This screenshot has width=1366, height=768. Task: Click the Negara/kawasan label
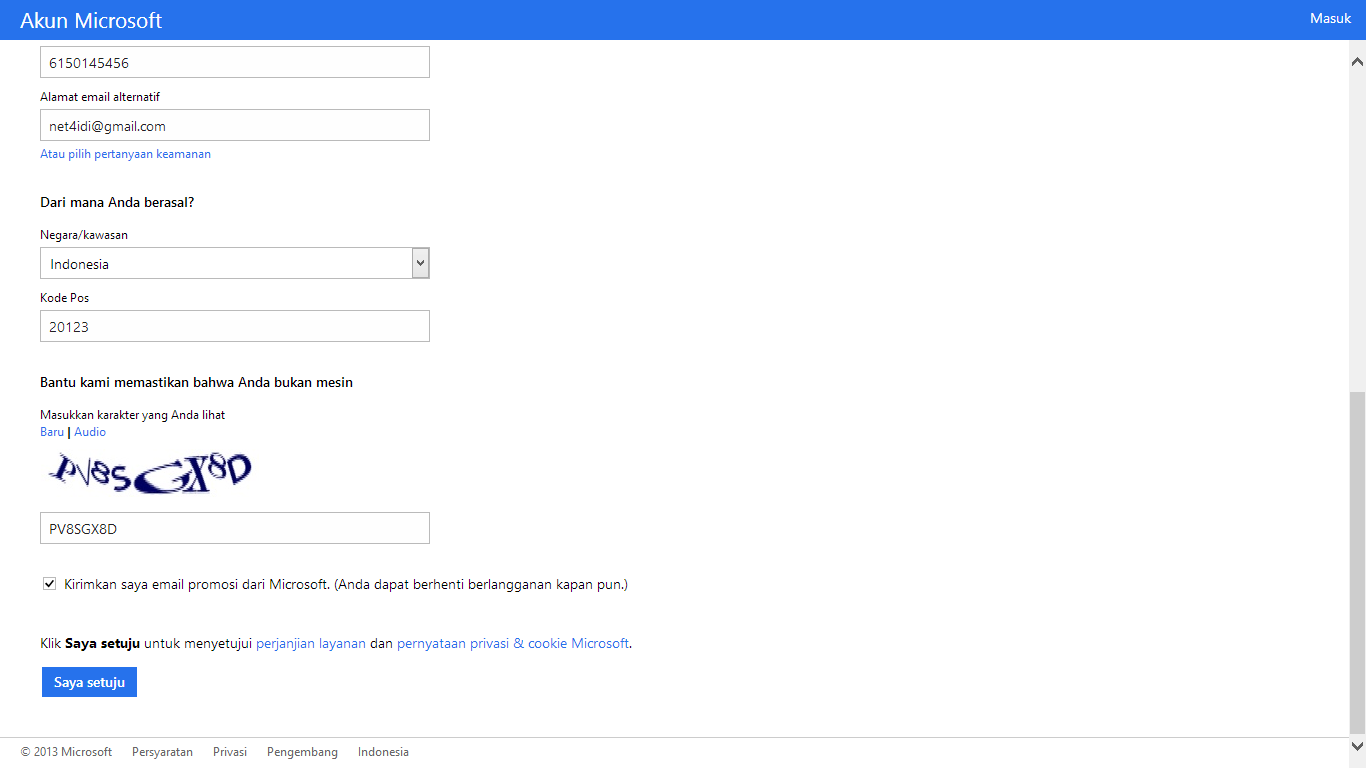84,235
